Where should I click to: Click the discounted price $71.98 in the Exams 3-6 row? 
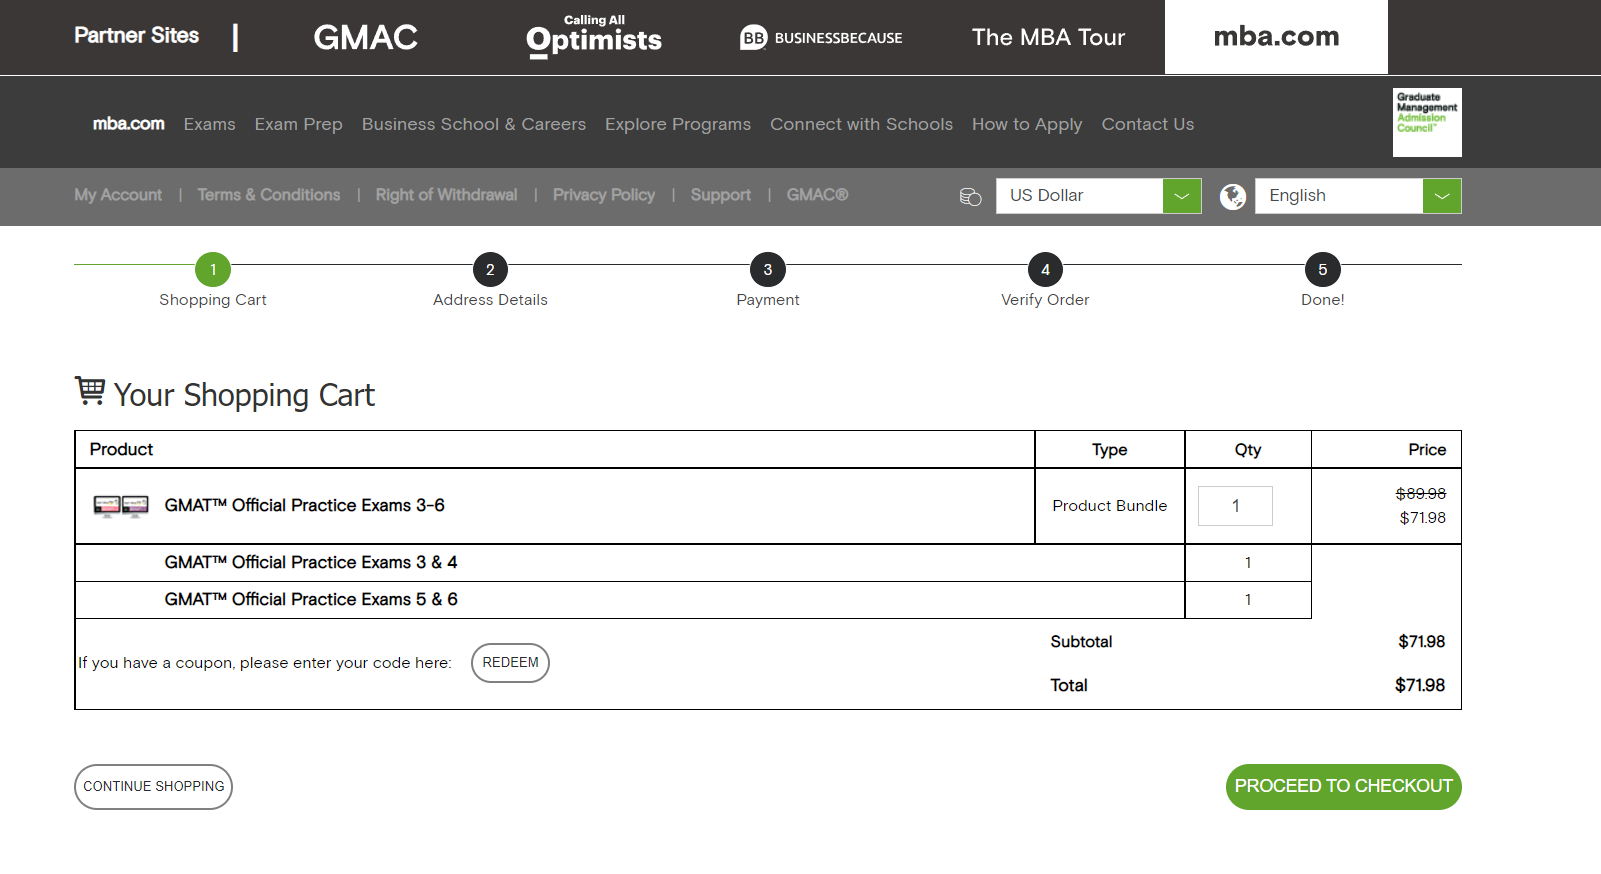1422,518
